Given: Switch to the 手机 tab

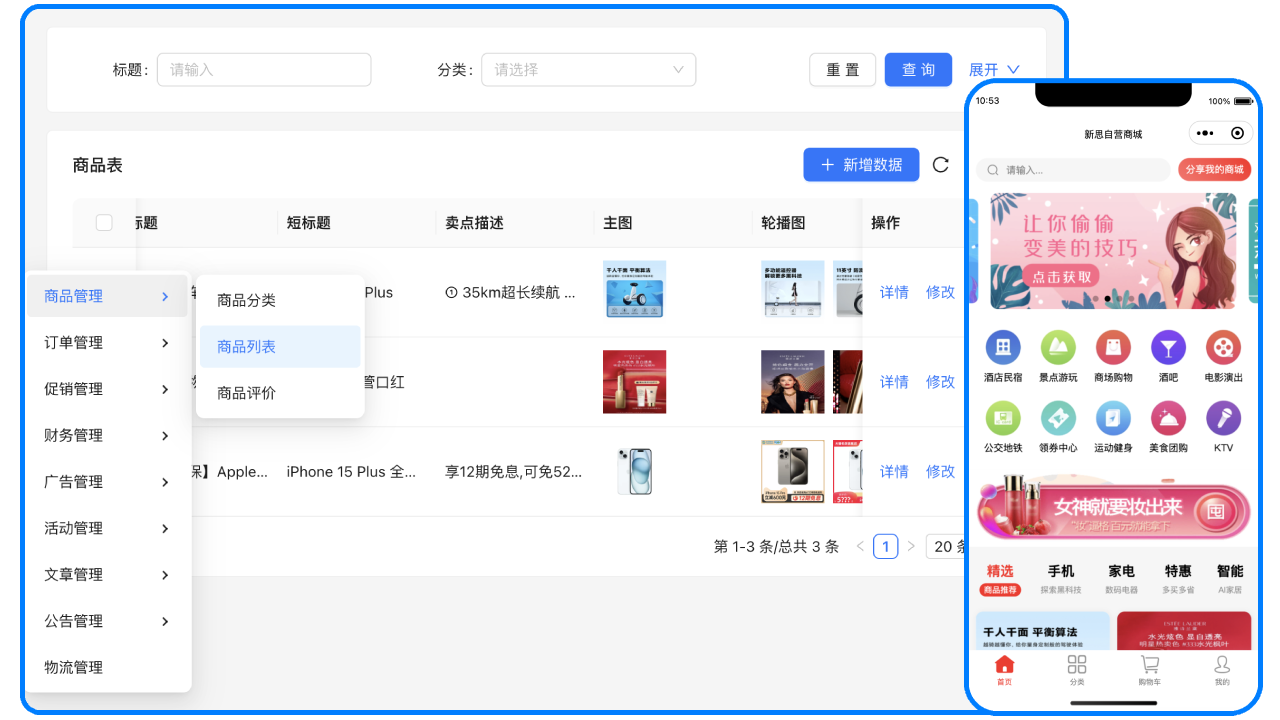Looking at the screenshot, I should tap(1061, 572).
